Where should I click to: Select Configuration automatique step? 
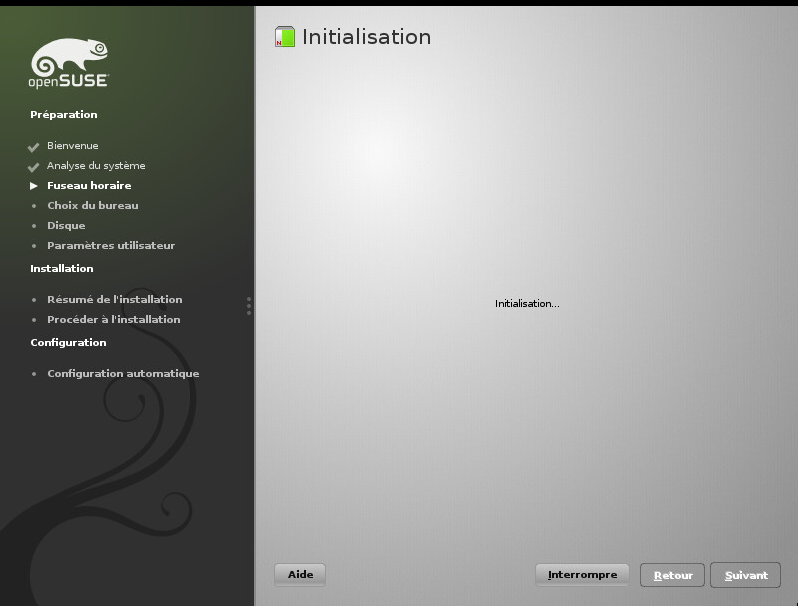pos(123,374)
